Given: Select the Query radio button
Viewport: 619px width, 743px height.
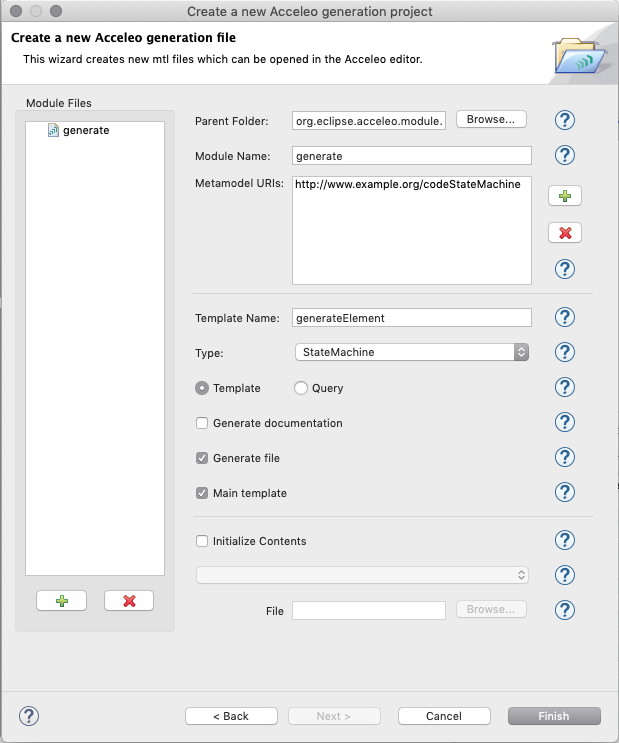Looking at the screenshot, I should 301,388.
